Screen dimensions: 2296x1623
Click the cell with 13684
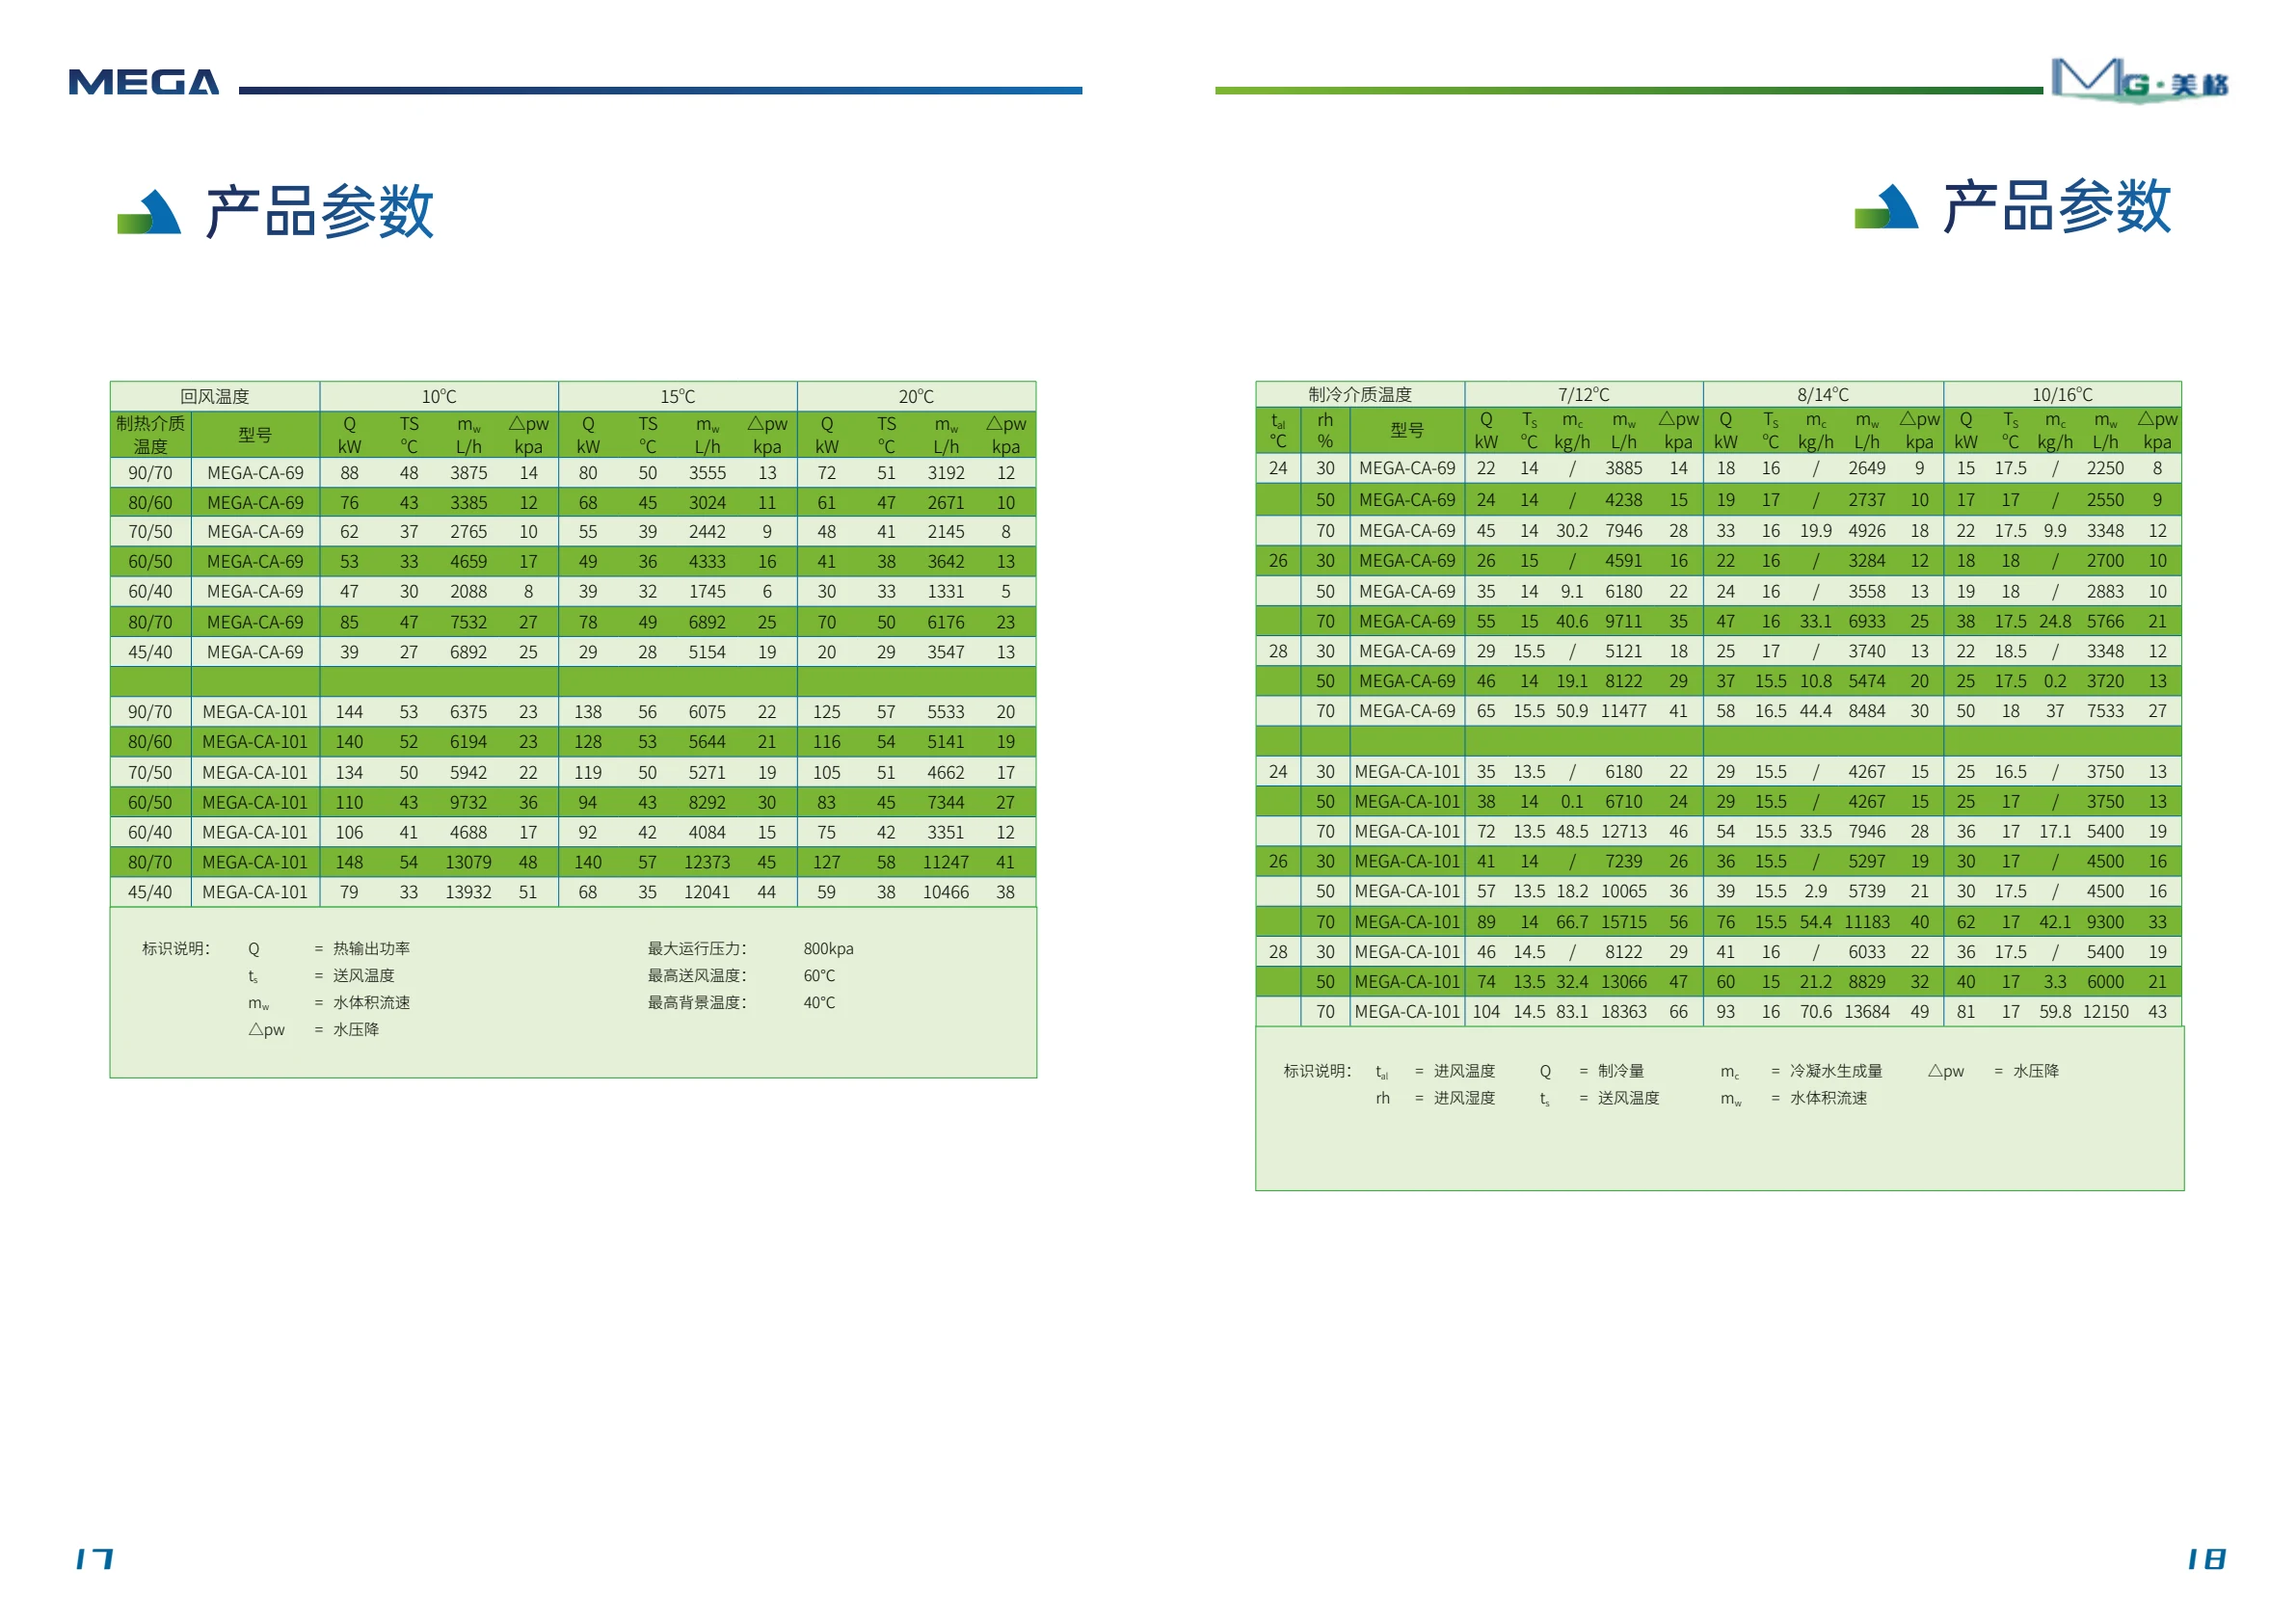point(1867,1012)
